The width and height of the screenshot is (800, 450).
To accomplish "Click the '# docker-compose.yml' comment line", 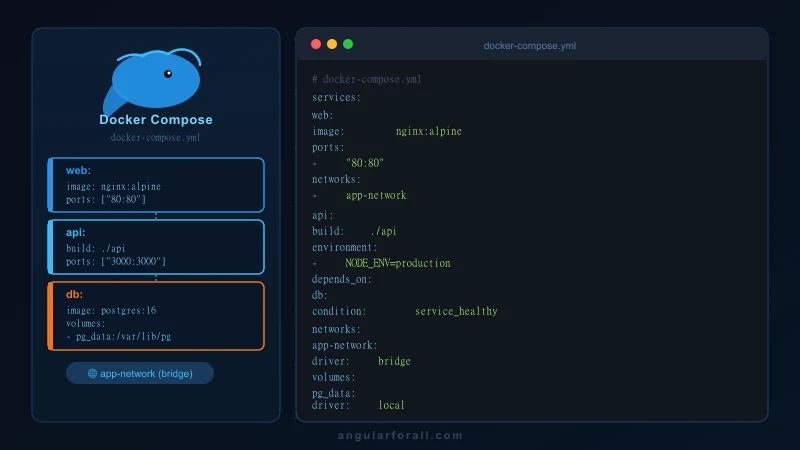I will click(367, 79).
